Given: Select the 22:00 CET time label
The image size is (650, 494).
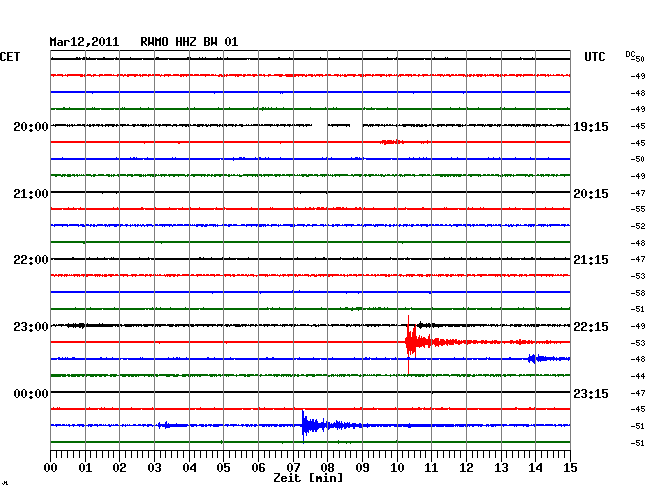Looking at the screenshot, I should point(31,260).
